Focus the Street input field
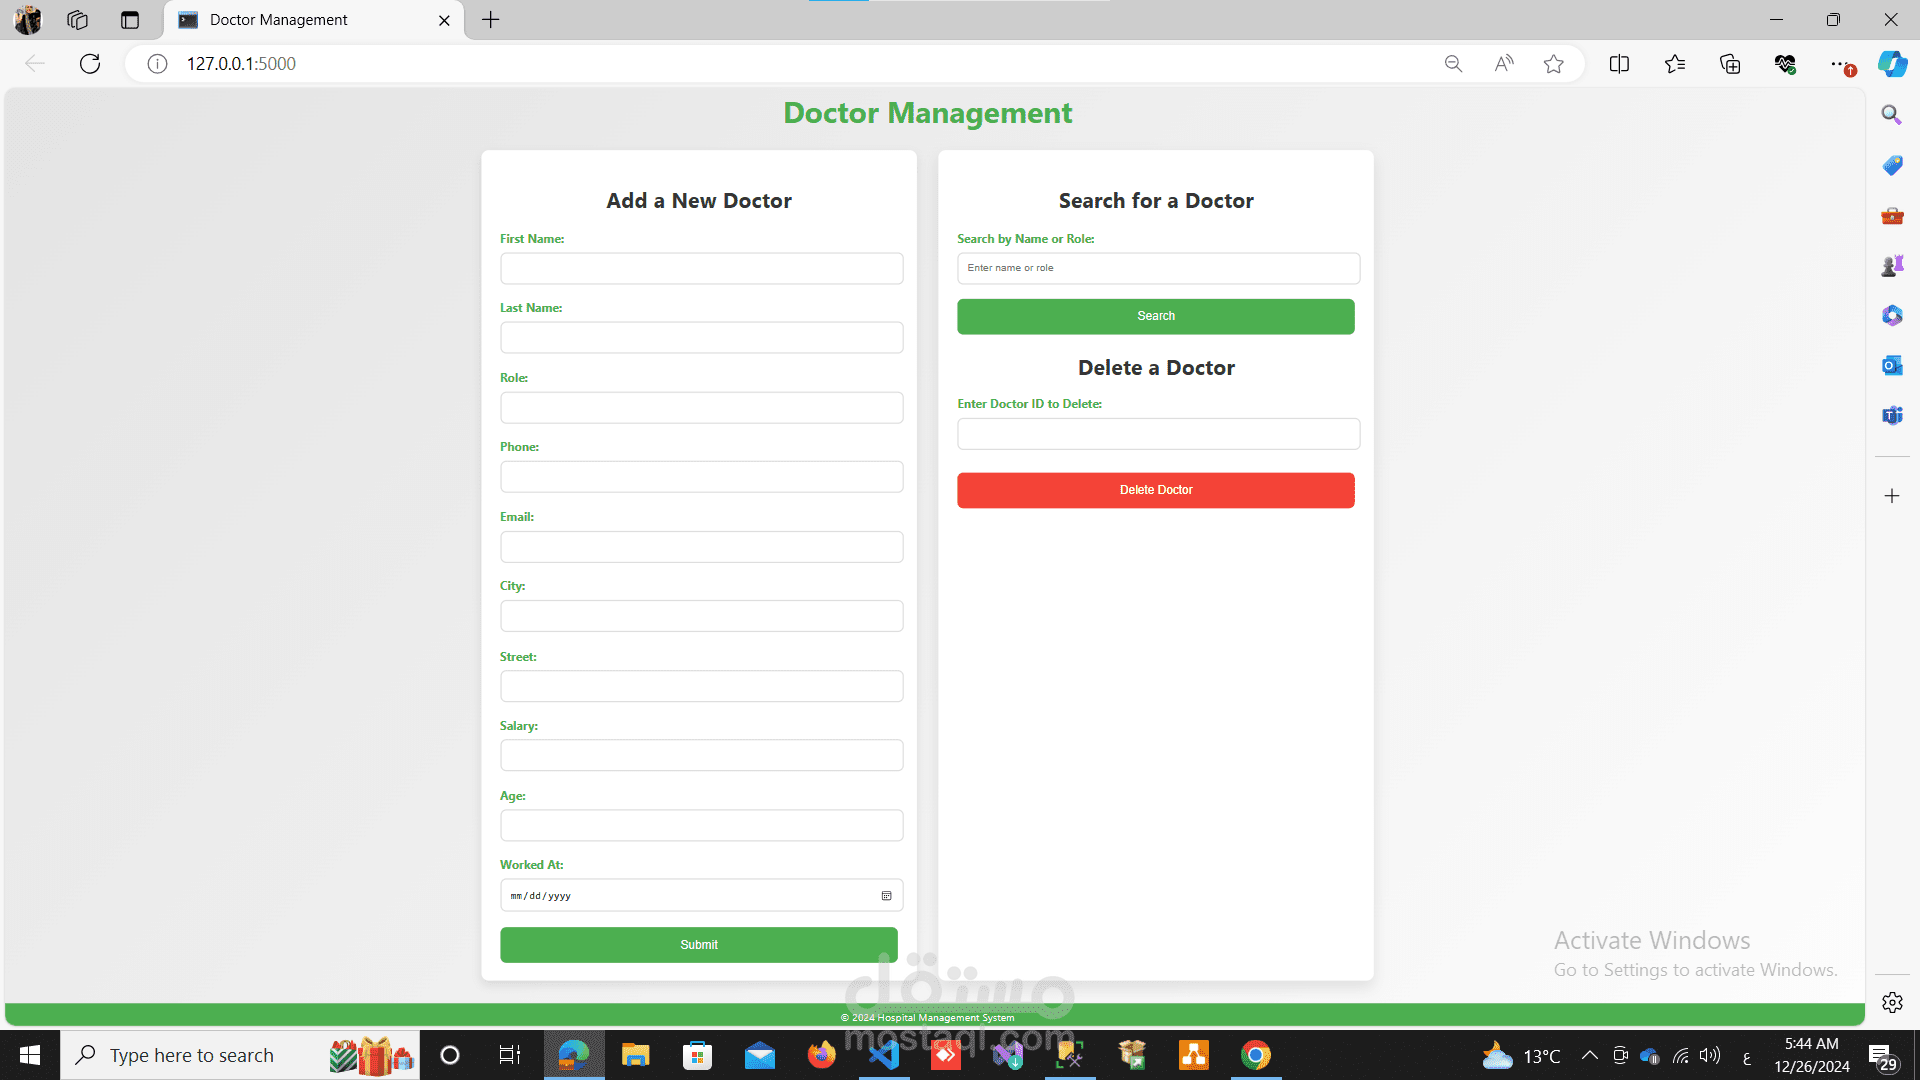This screenshot has width=1920, height=1080. (702, 685)
